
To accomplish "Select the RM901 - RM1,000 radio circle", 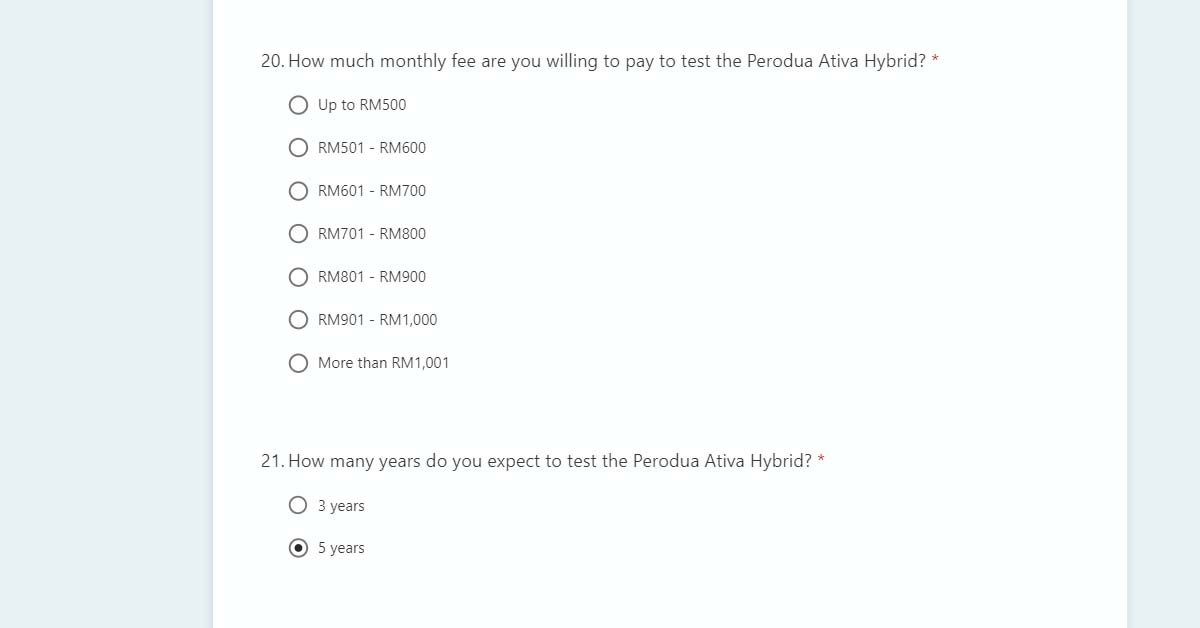I will [298, 320].
